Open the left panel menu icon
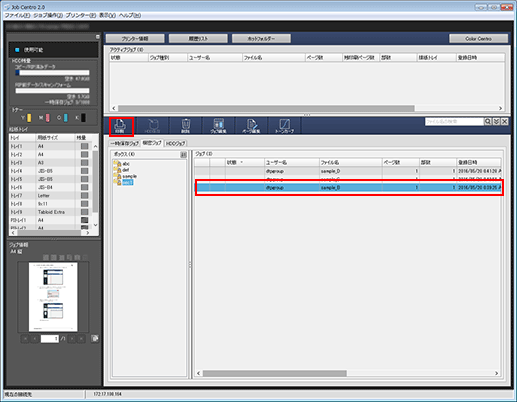The width and height of the screenshot is (517, 402). point(98,37)
